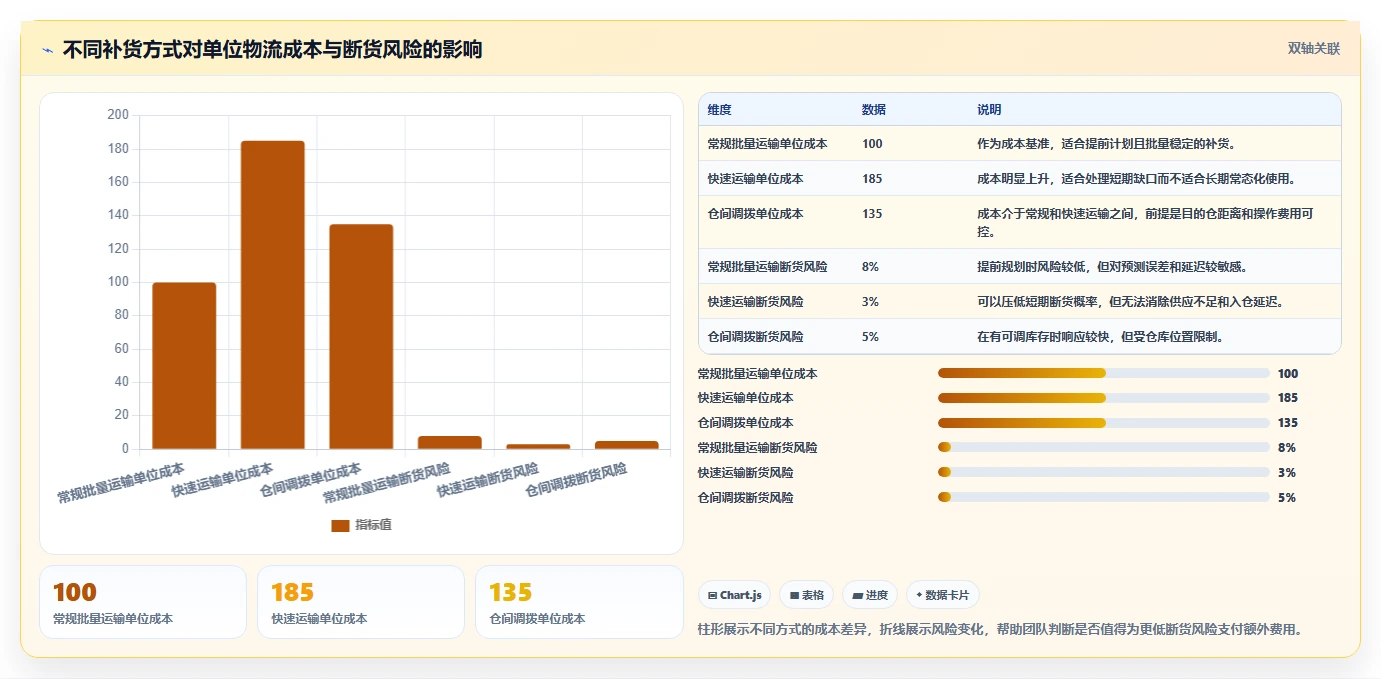Screen dimensions: 1381x679
Task: Click the 常规批量运输断货风险 bar in chart
Action: [450, 442]
